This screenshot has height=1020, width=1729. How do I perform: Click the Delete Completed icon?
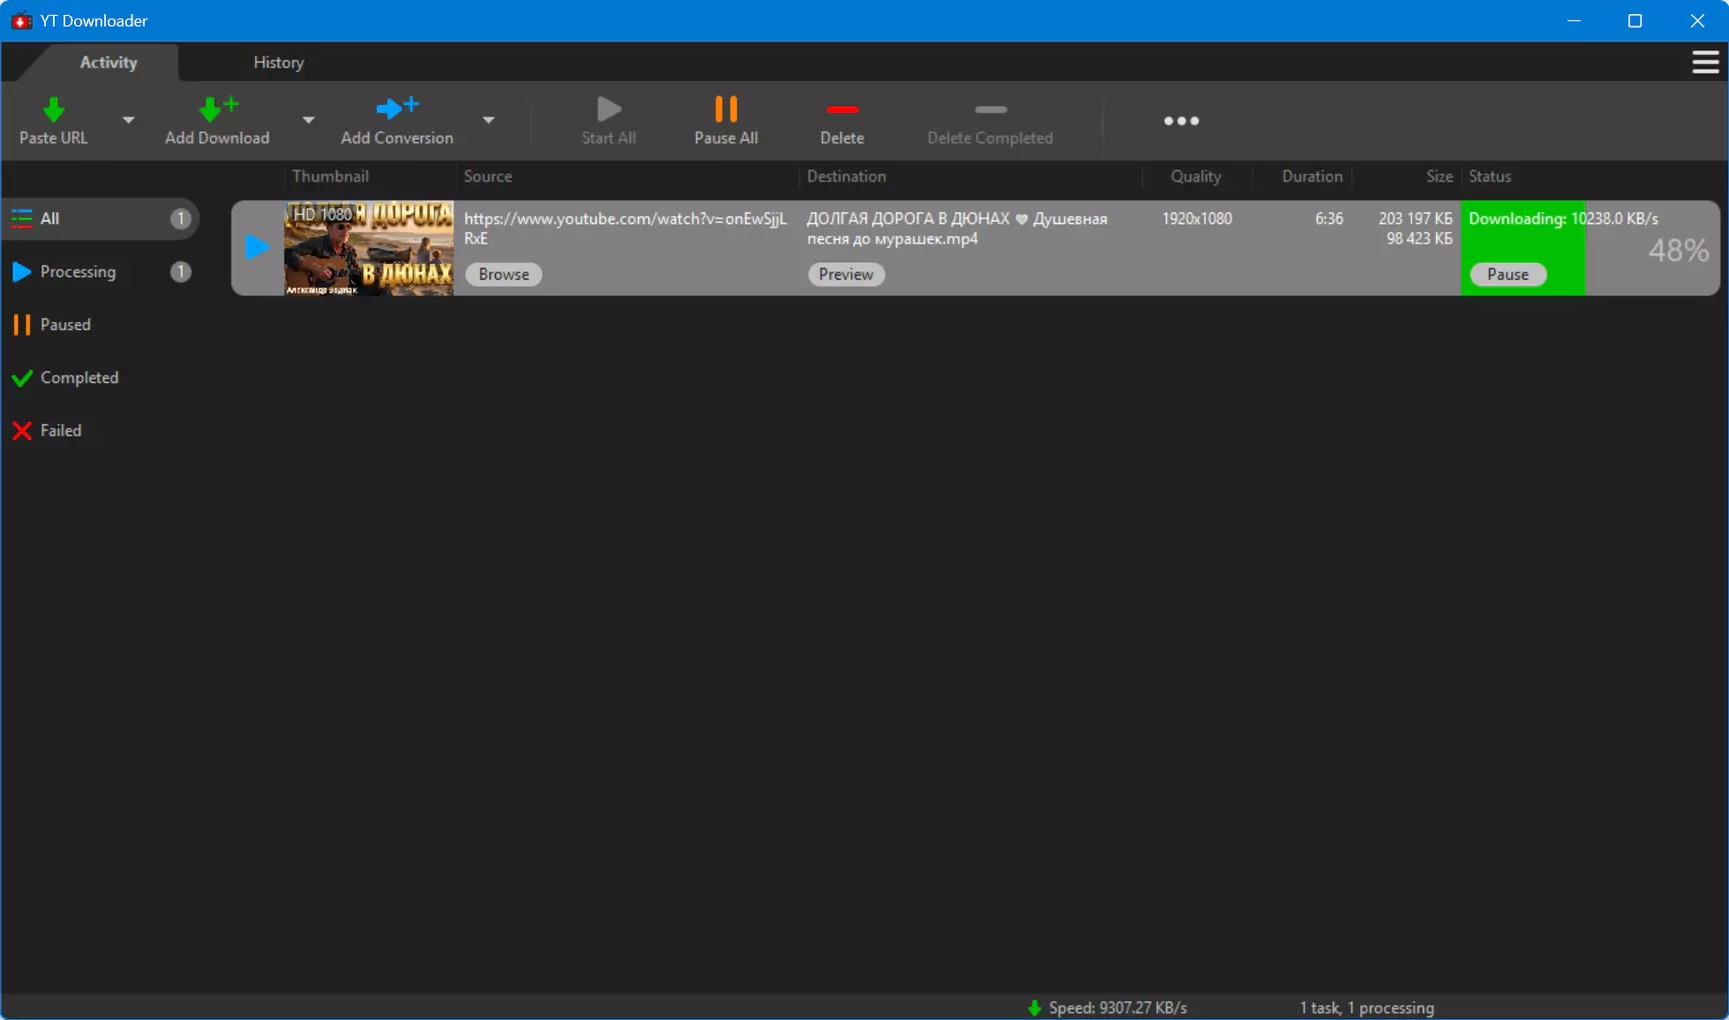click(990, 109)
